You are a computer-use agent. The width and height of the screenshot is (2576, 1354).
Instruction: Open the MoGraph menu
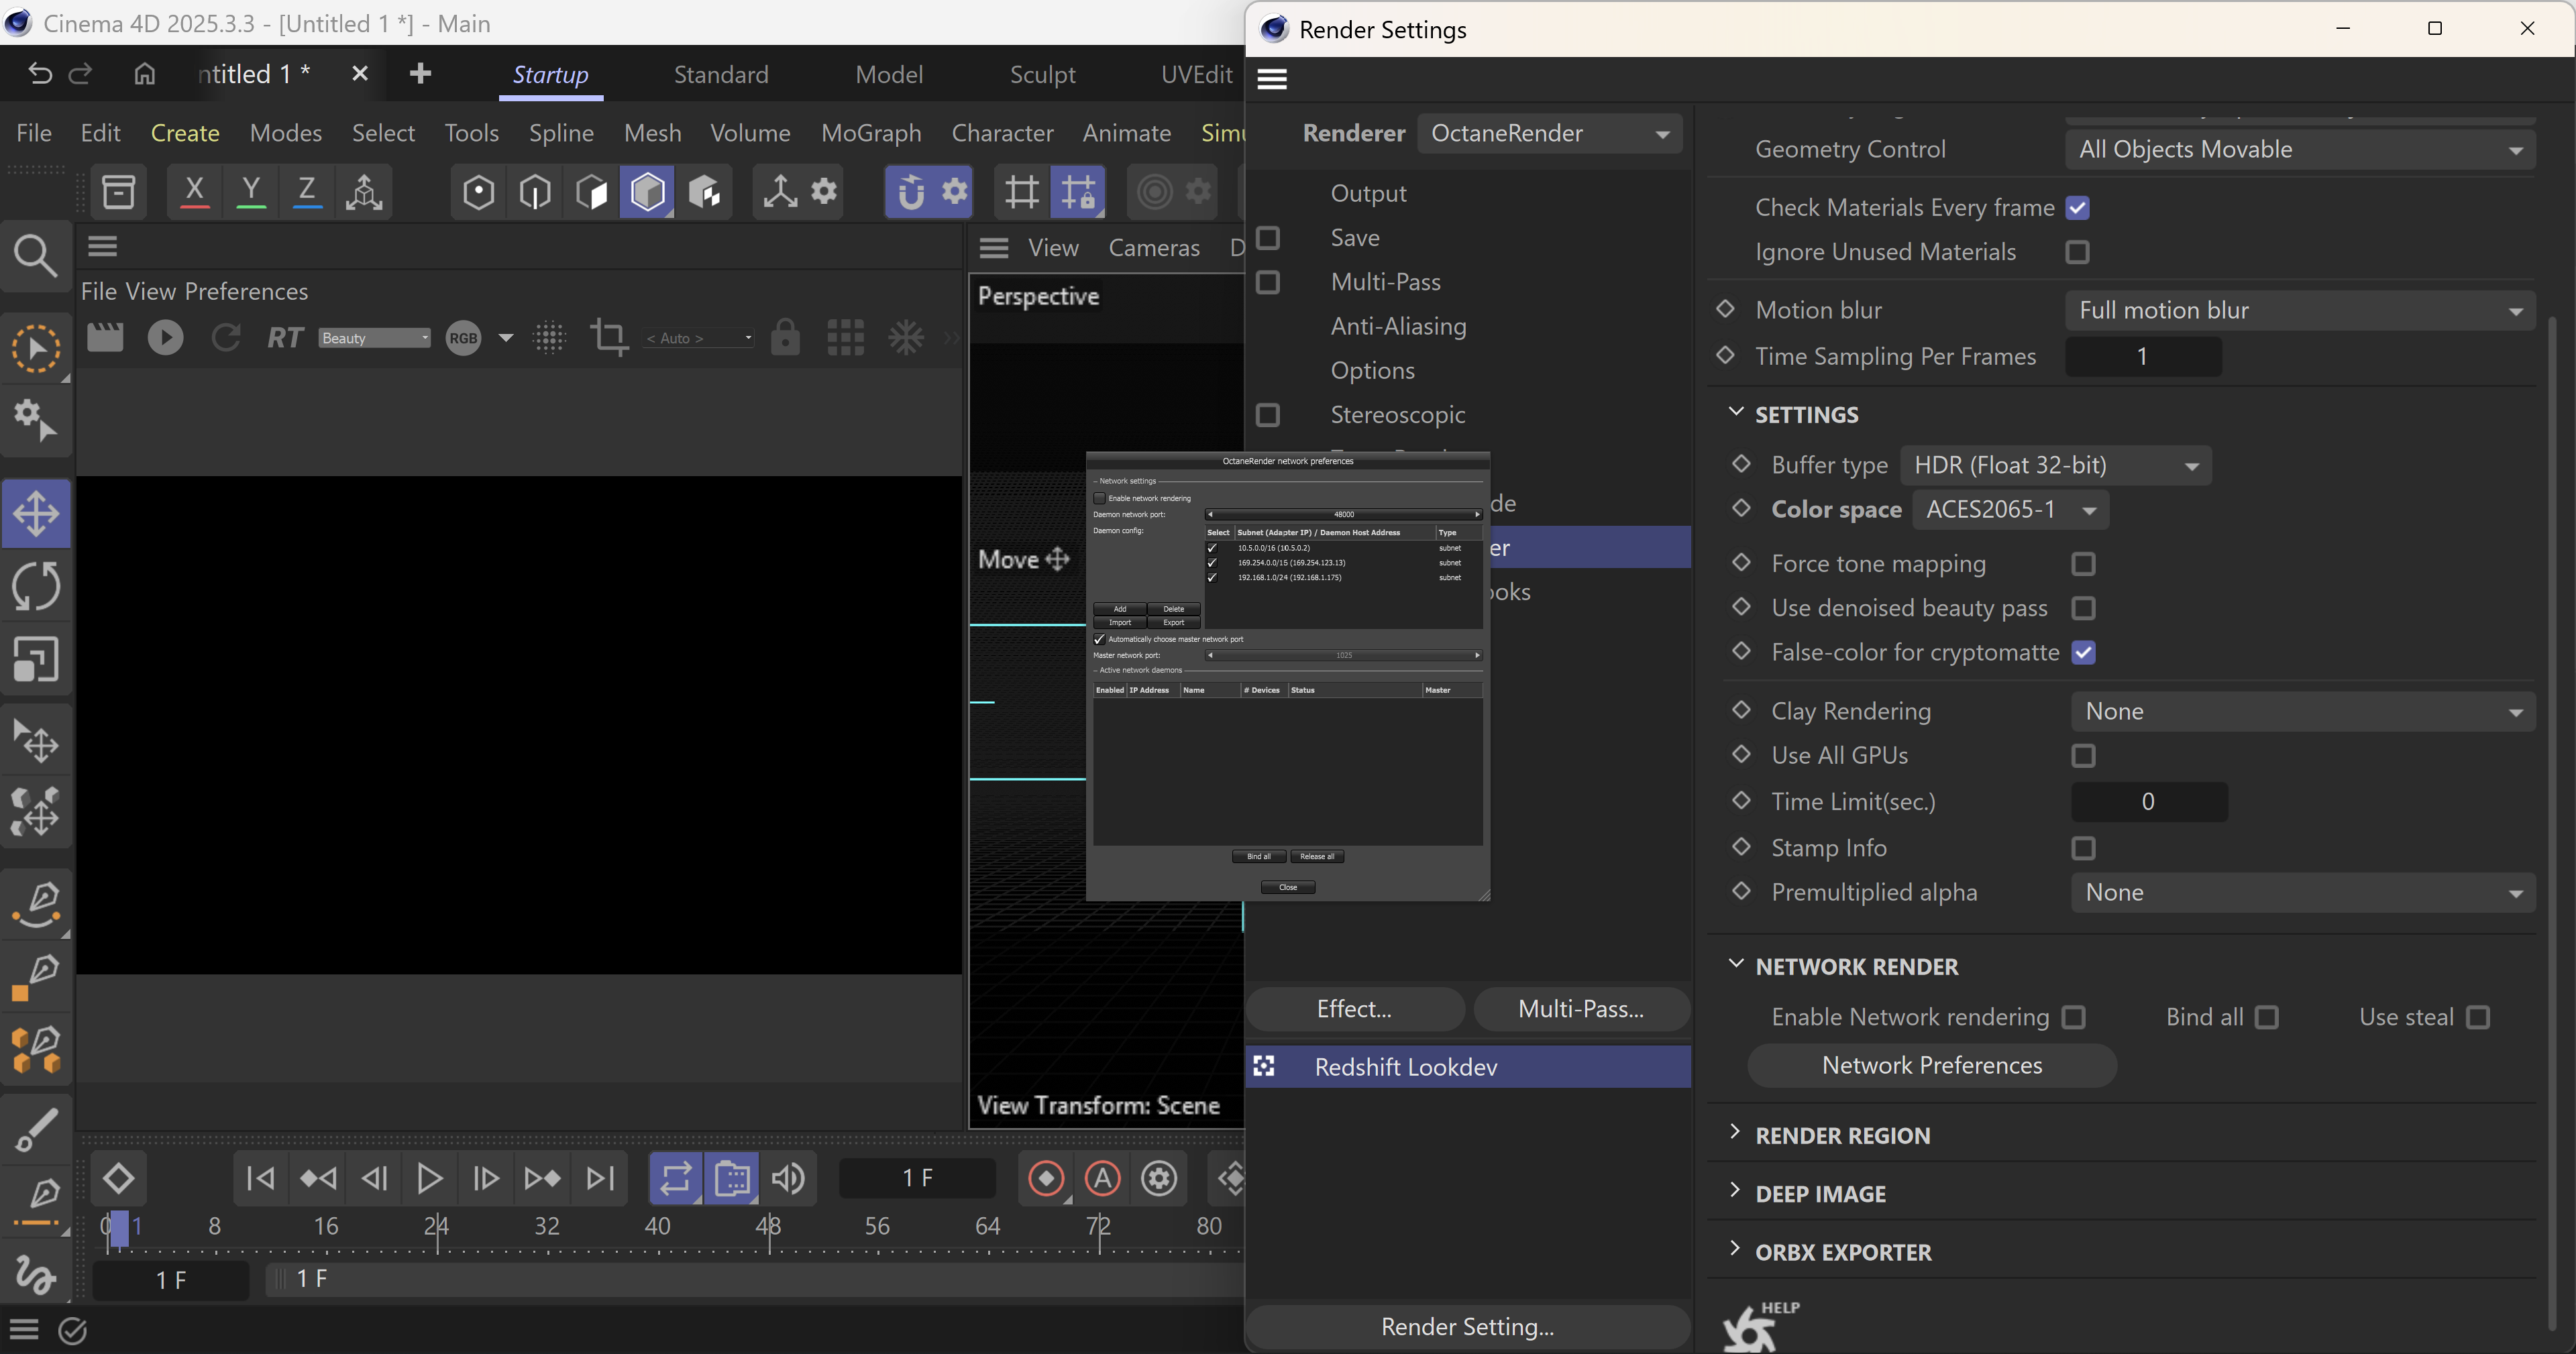(870, 133)
